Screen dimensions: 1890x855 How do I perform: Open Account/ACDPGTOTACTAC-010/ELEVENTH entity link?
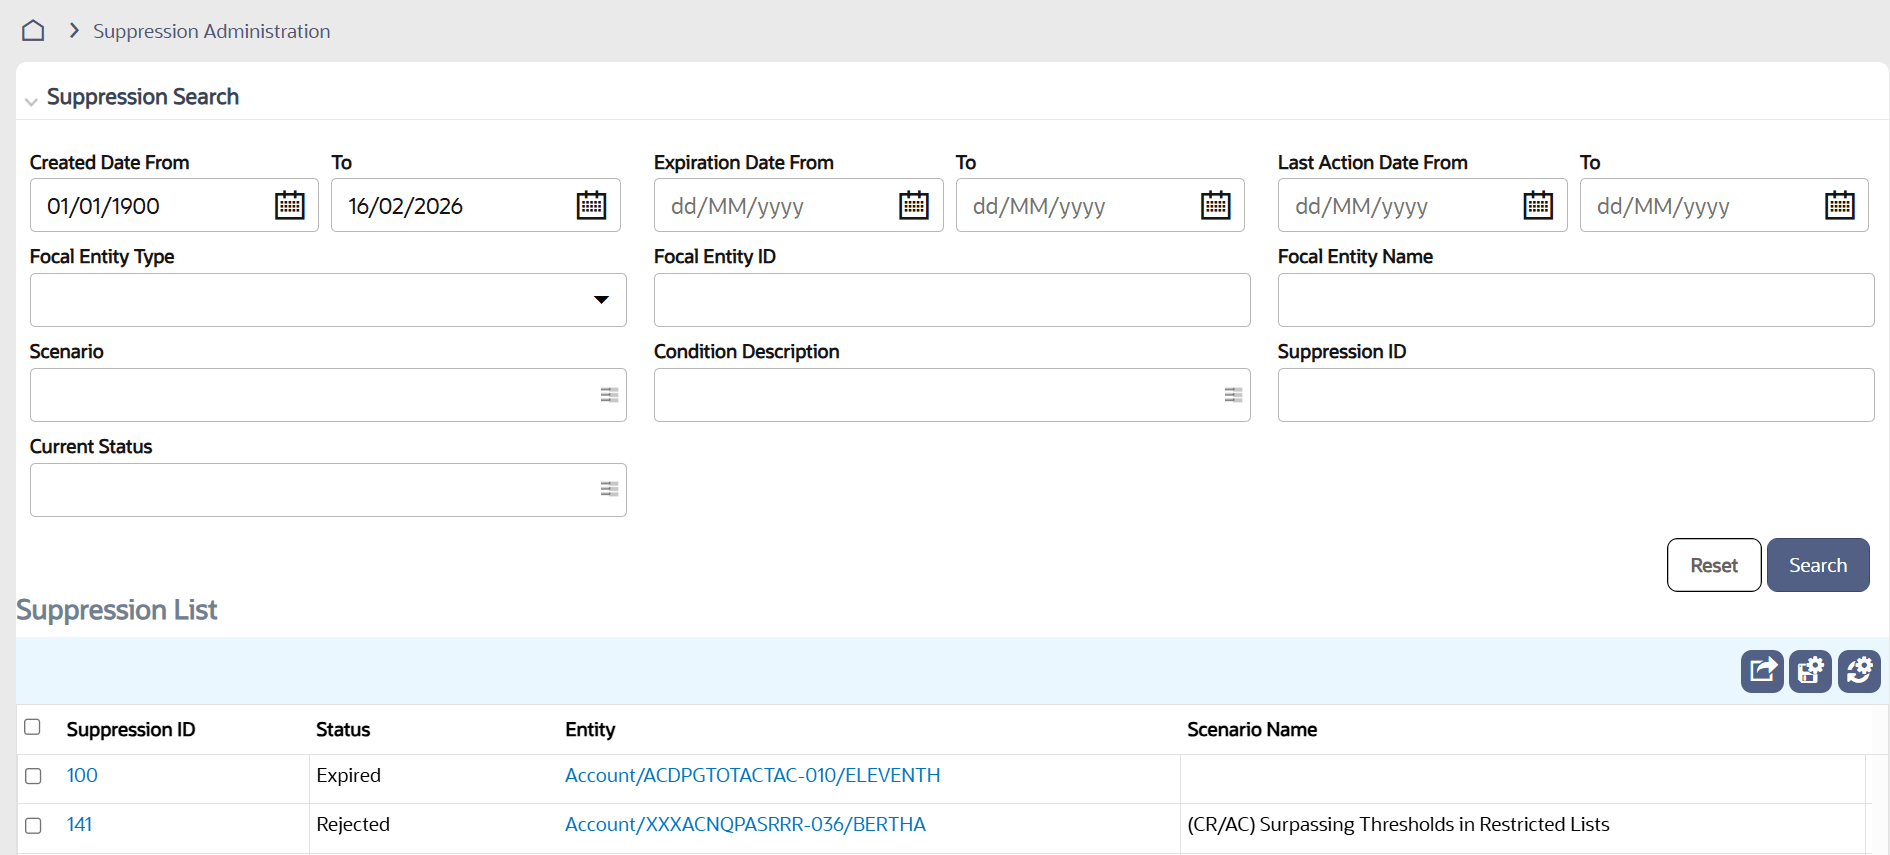[x=753, y=775]
